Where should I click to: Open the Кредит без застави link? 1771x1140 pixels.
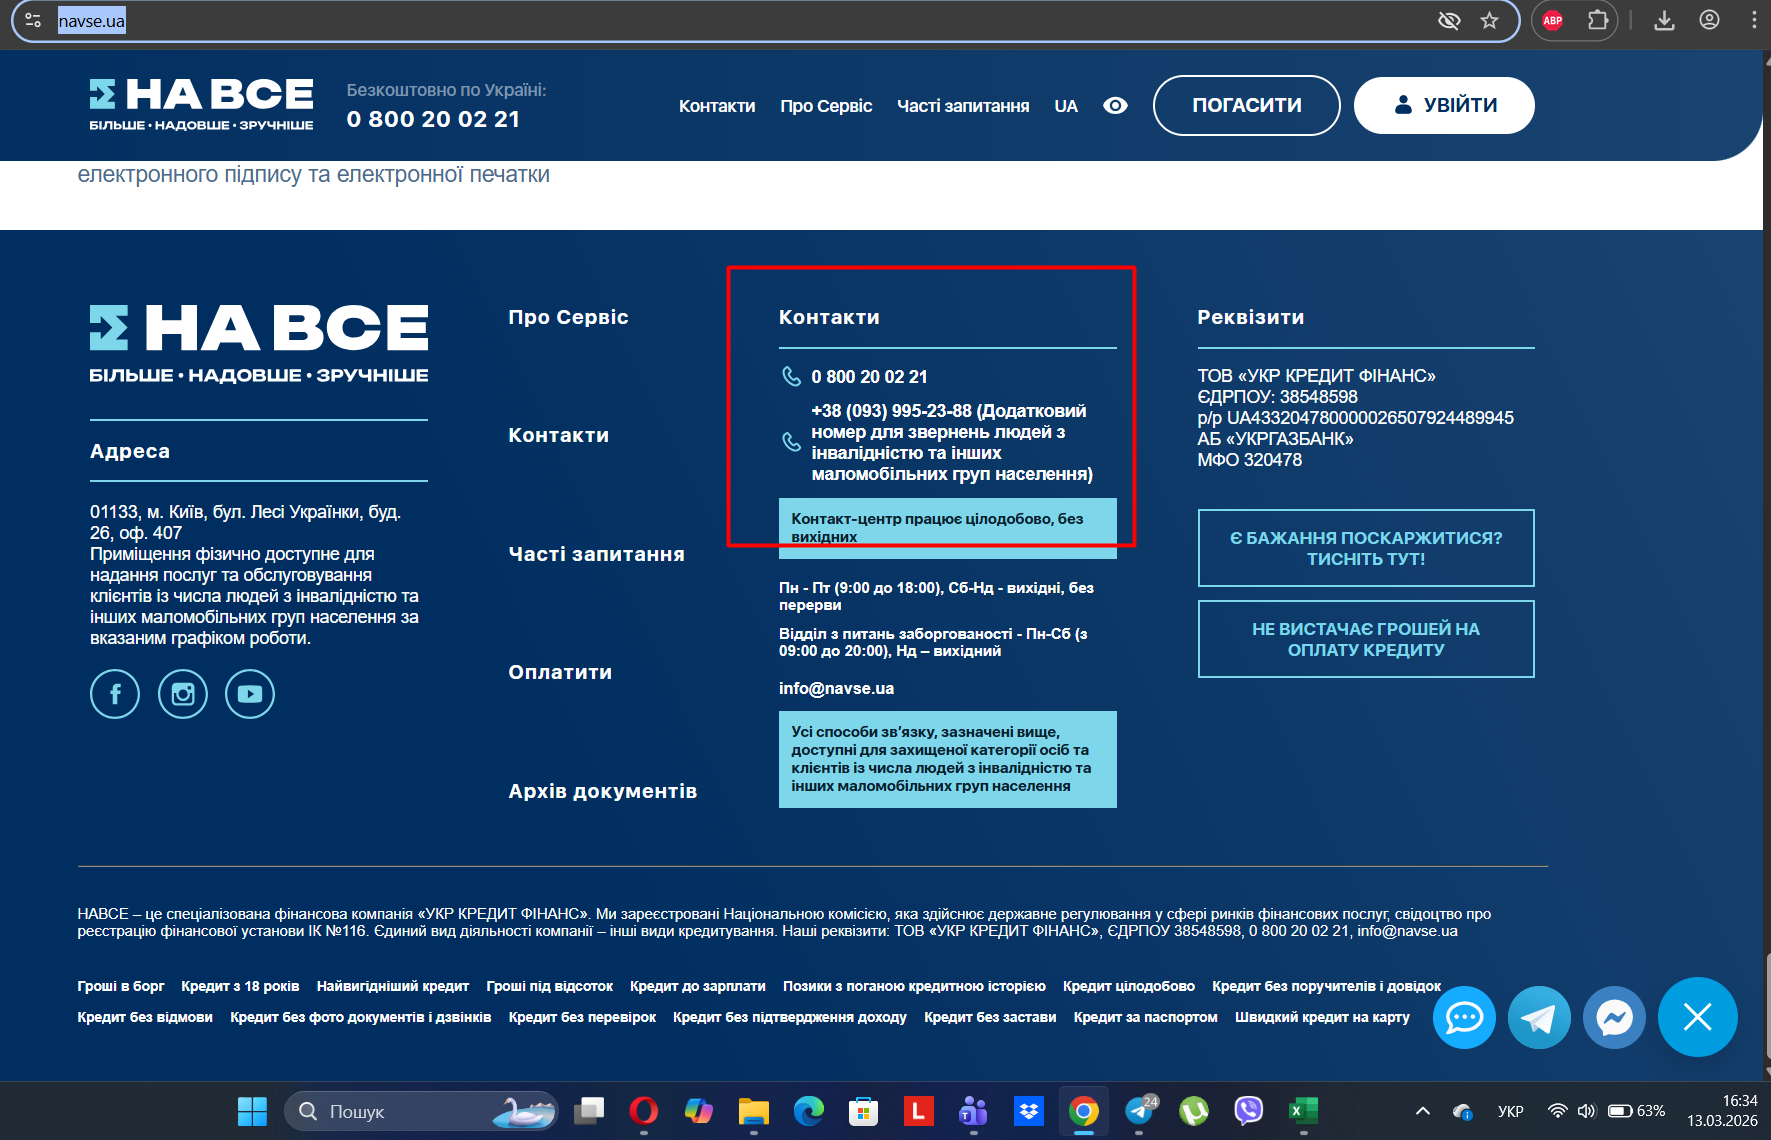click(990, 1017)
